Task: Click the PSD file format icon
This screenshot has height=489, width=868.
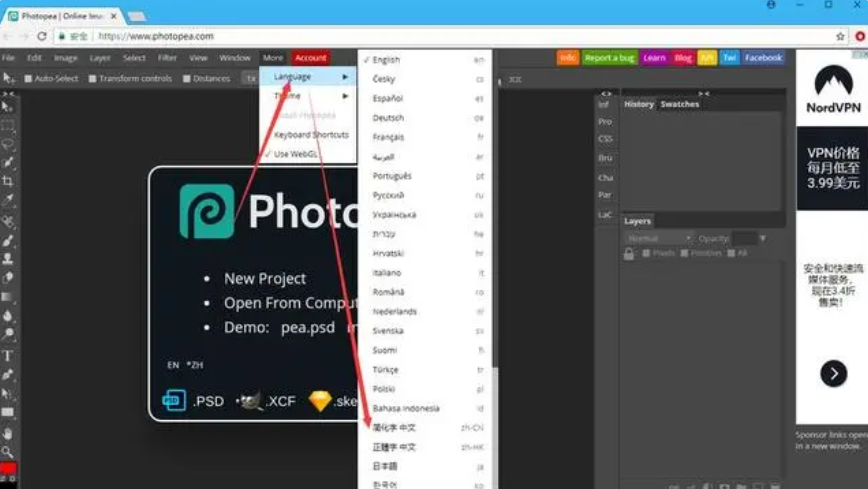Action: pyautogui.click(x=173, y=400)
